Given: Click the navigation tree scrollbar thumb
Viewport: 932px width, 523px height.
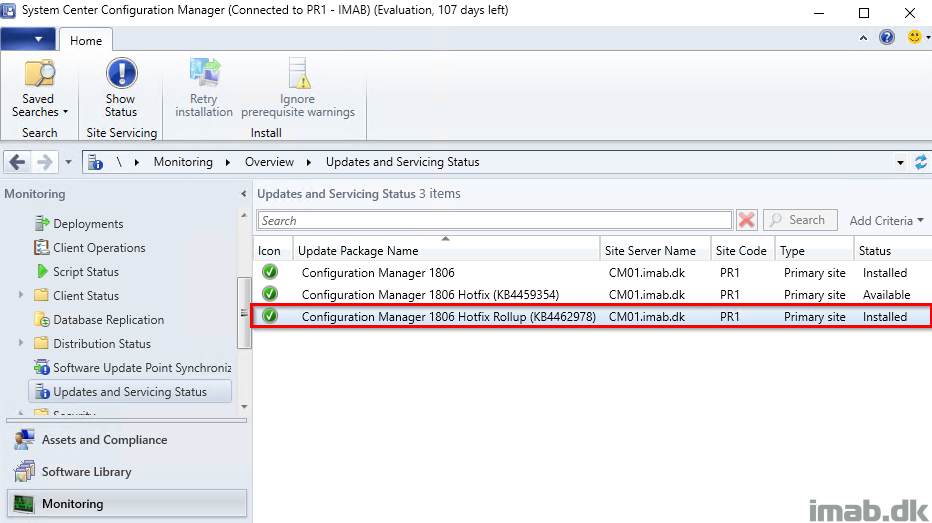Looking at the screenshot, I should pos(244,313).
